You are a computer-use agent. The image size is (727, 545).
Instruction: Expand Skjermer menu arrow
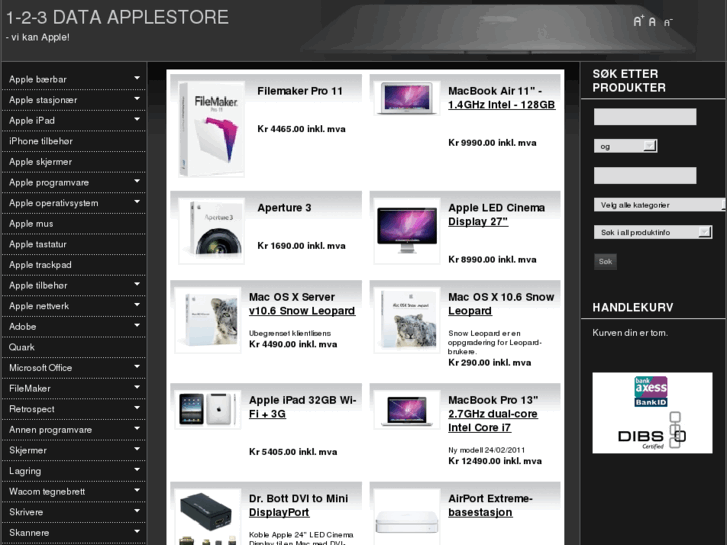tap(137, 449)
